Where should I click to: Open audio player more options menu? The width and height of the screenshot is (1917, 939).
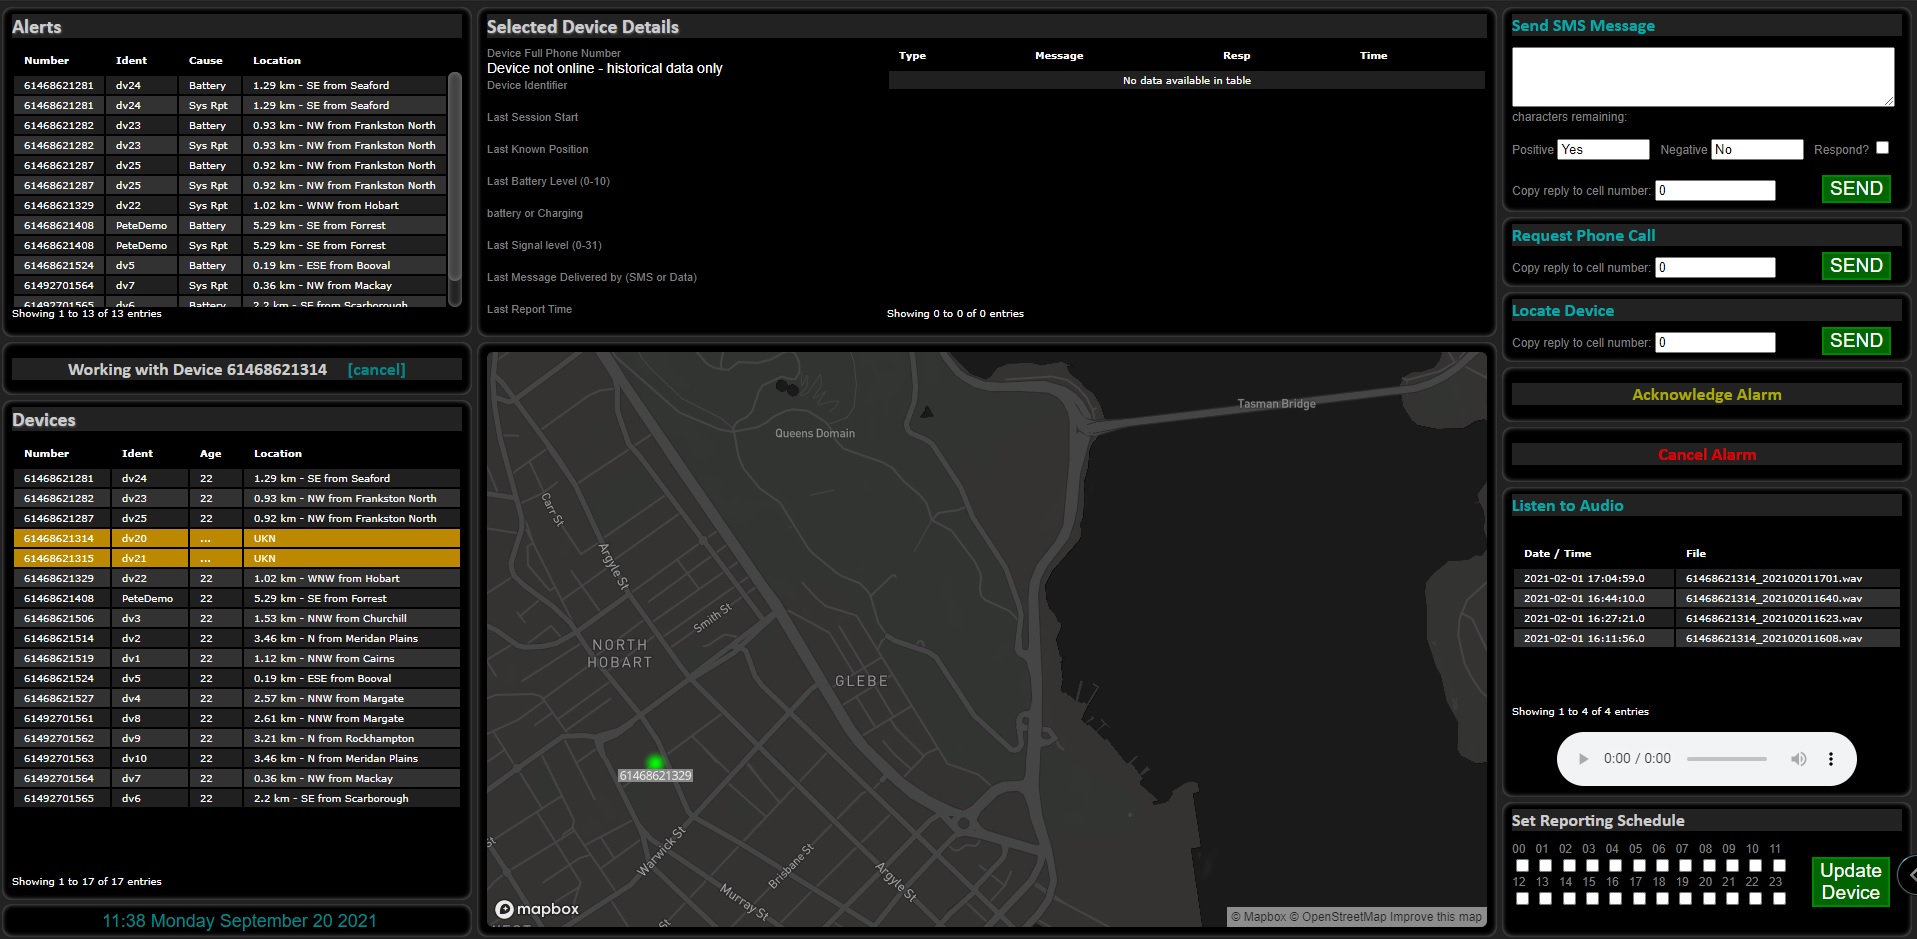pyautogui.click(x=1830, y=759)
